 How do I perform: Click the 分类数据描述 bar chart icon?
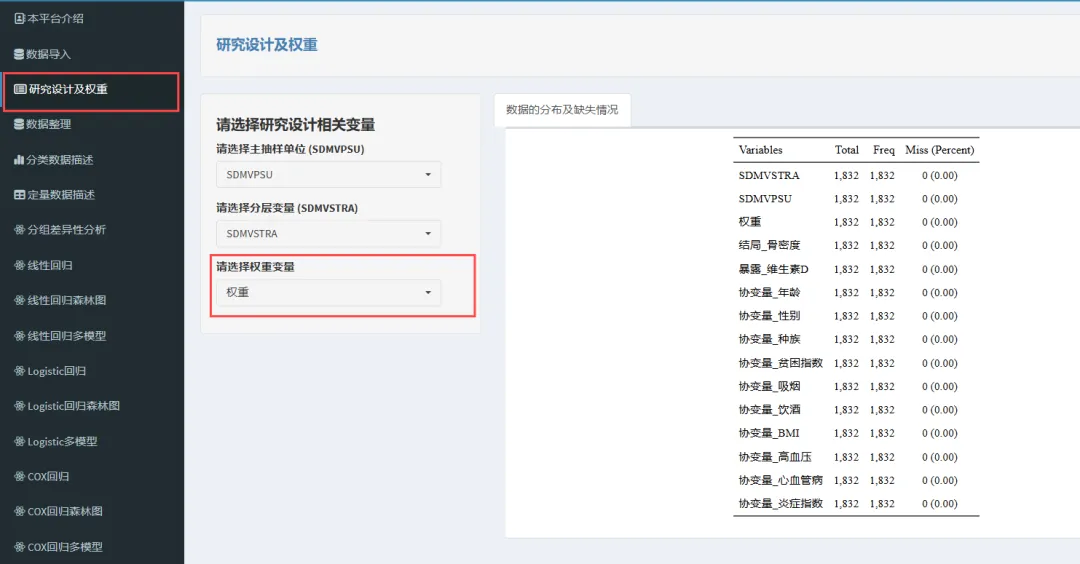19,160
